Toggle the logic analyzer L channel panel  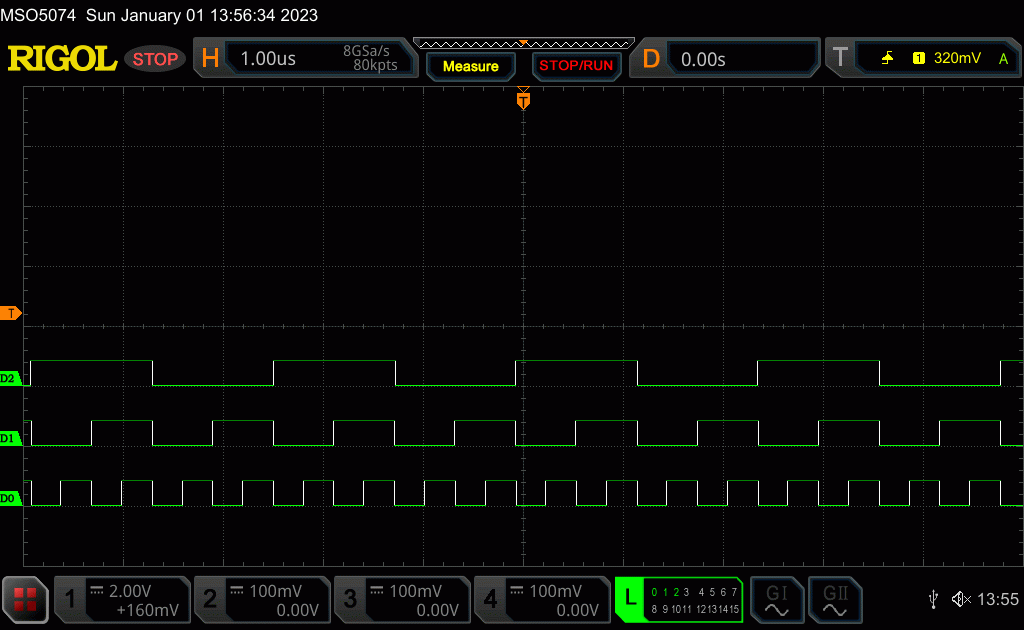pyautogui.click(x=679, y=600)
